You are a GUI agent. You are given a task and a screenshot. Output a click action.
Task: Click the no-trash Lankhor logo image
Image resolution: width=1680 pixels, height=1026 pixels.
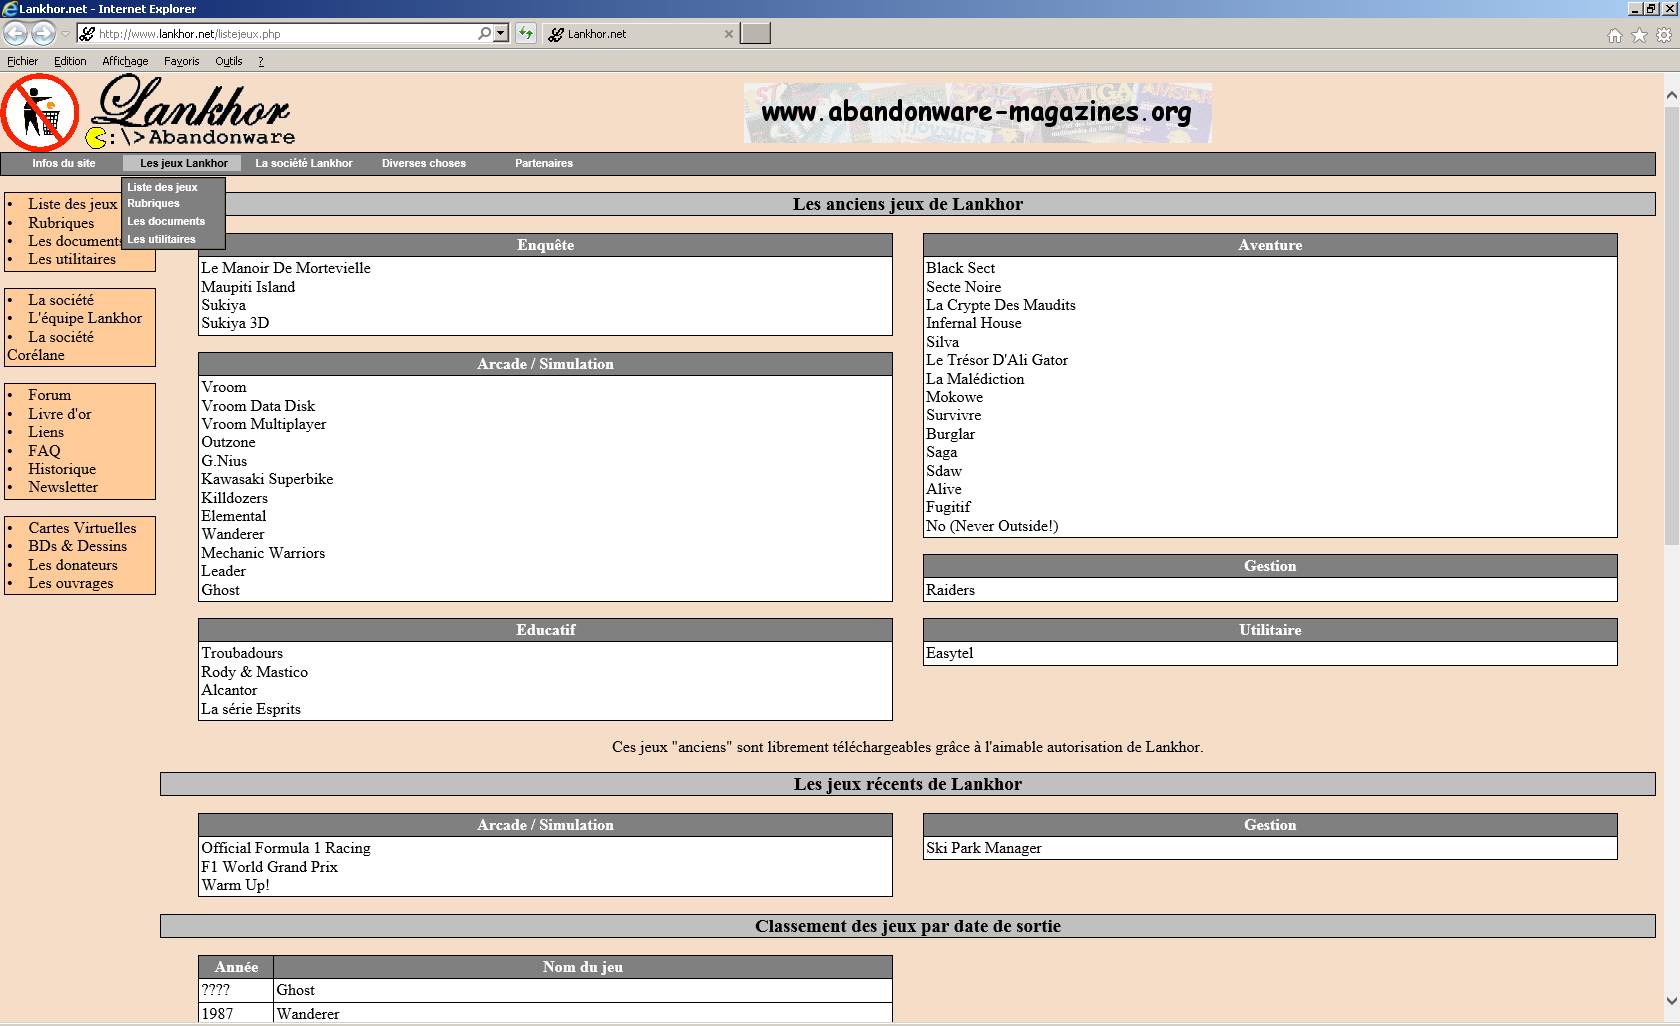tap(40, 112)
